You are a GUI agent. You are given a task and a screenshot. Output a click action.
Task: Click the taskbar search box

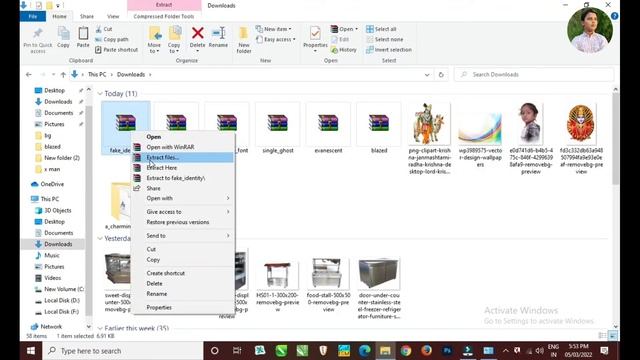123,351
